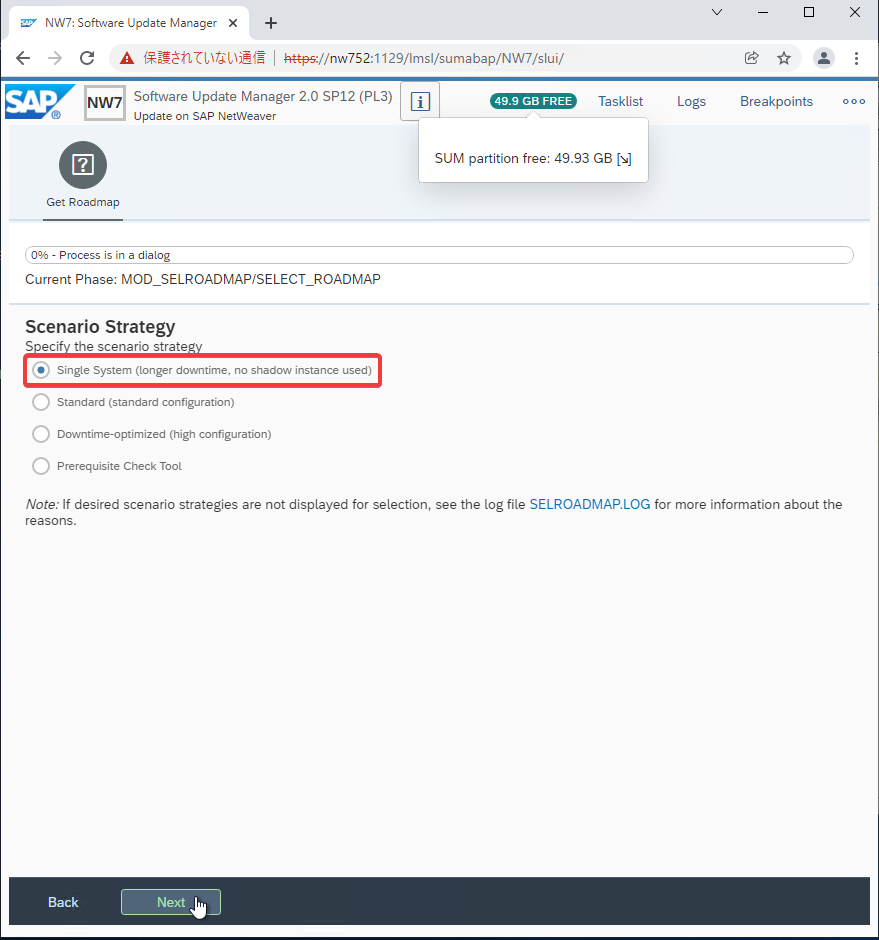The height and width of the screenshot is (940, 879).
Task: Click the Update on SAP NetWeaver subtitle
Action: click(204, 116)
